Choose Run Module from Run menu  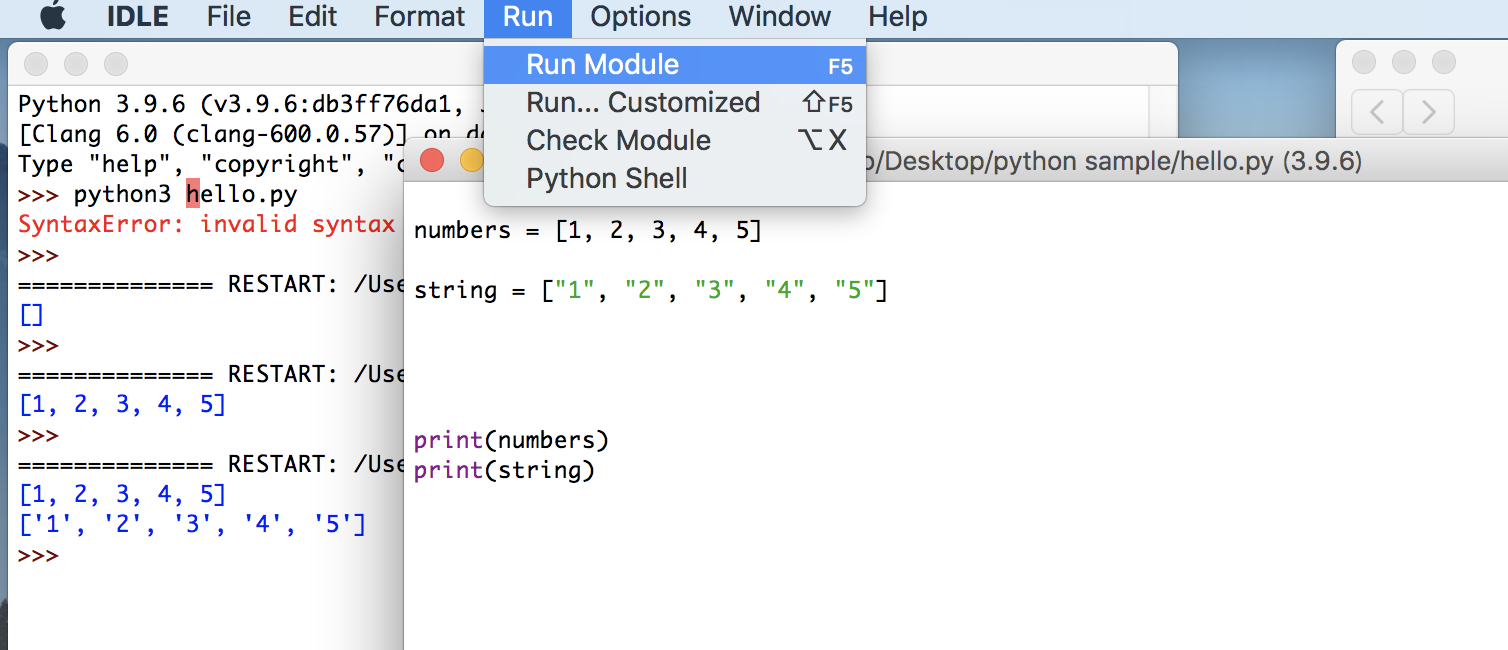675,65
